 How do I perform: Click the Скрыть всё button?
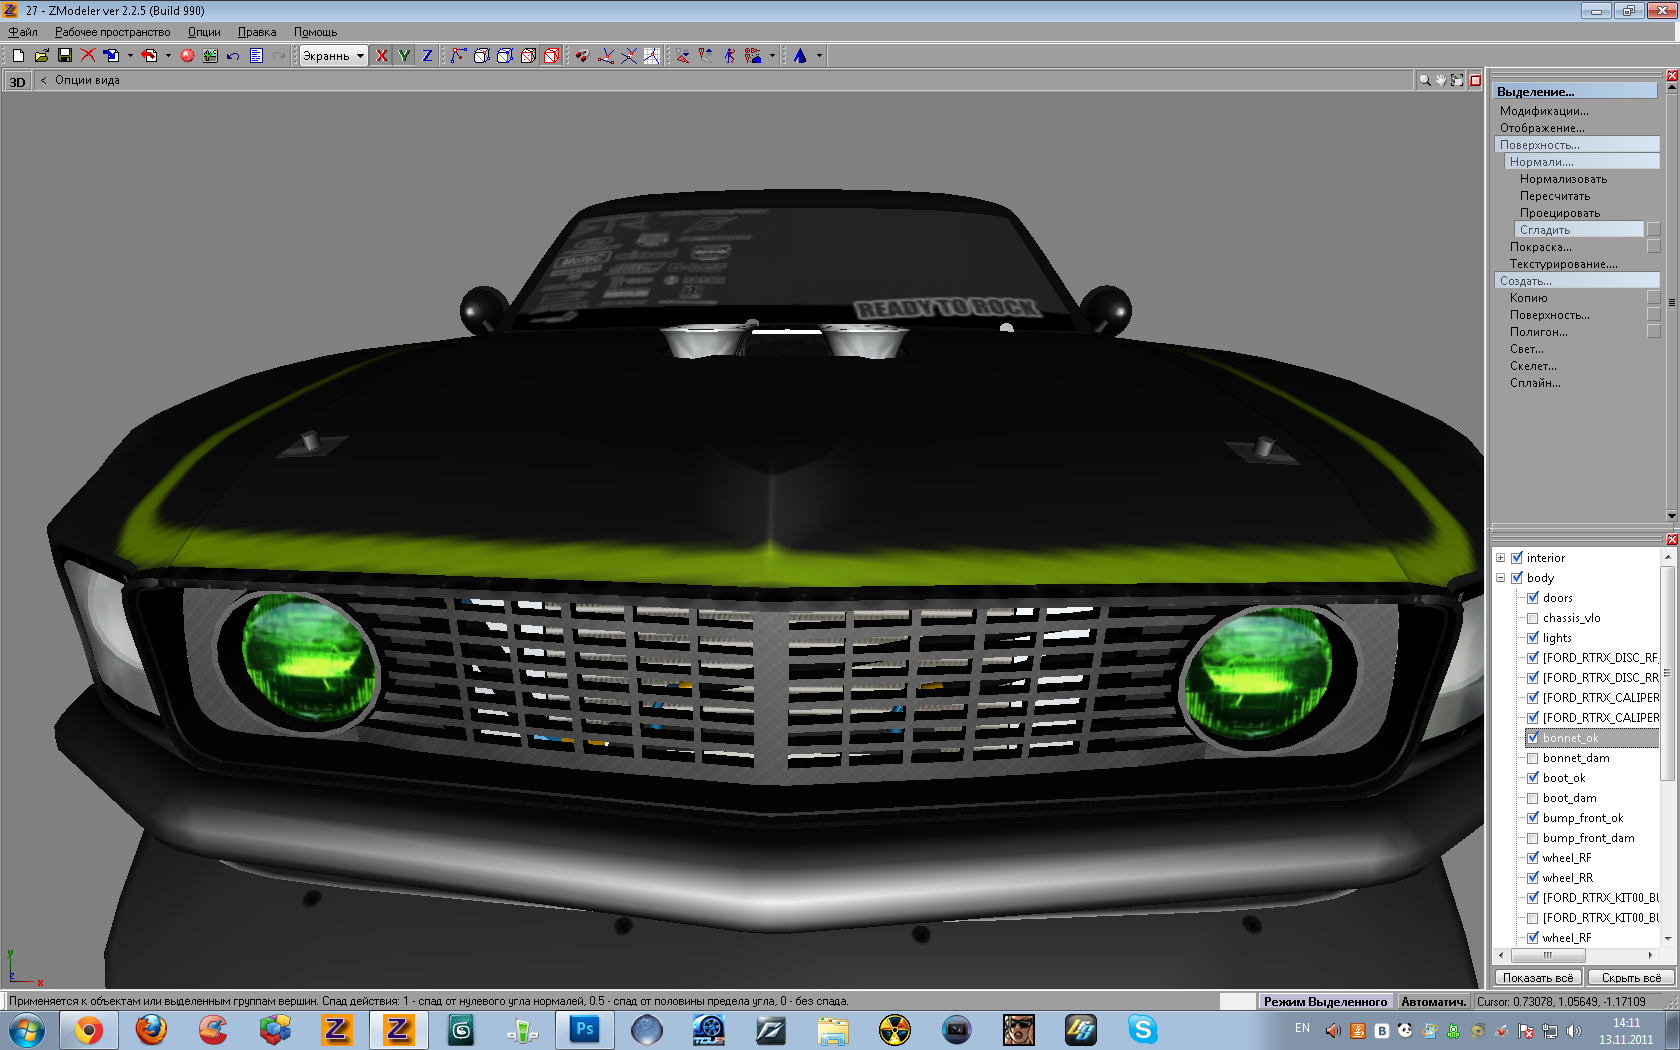pyautogui.click(x=1631, y=978)
